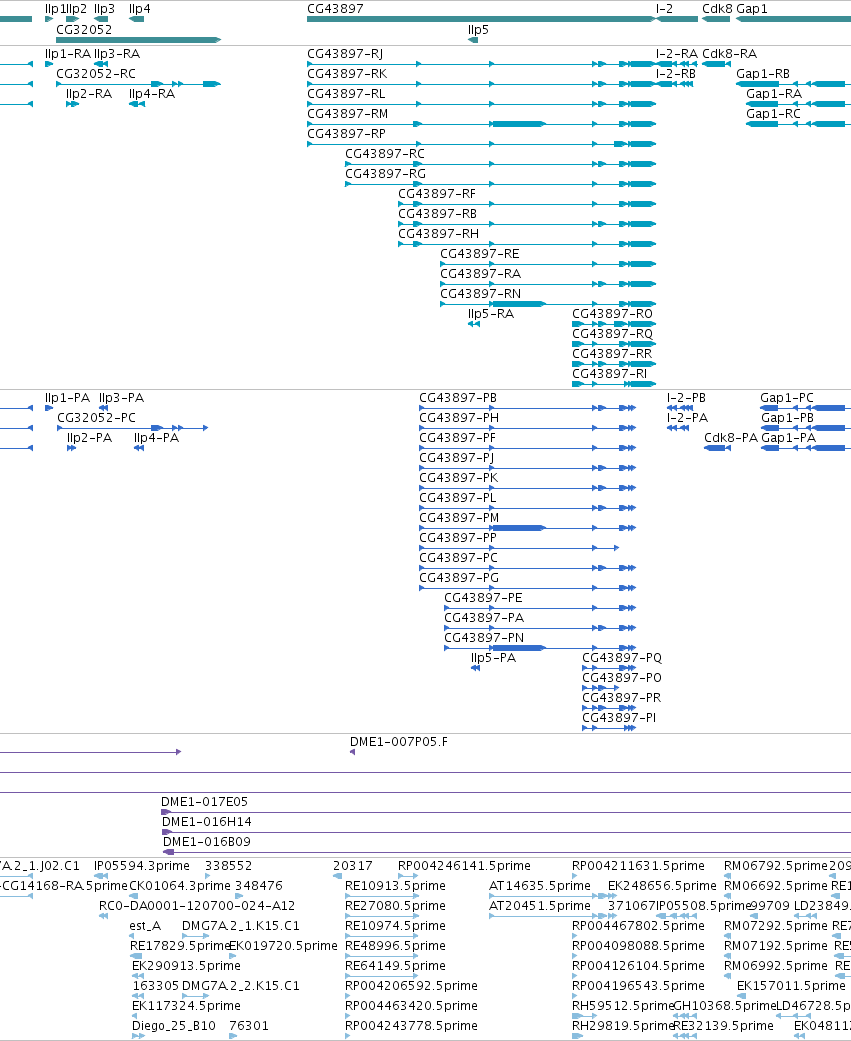
Task: Select the Cdk8-PA protein
Action: [x=718, y=448]
